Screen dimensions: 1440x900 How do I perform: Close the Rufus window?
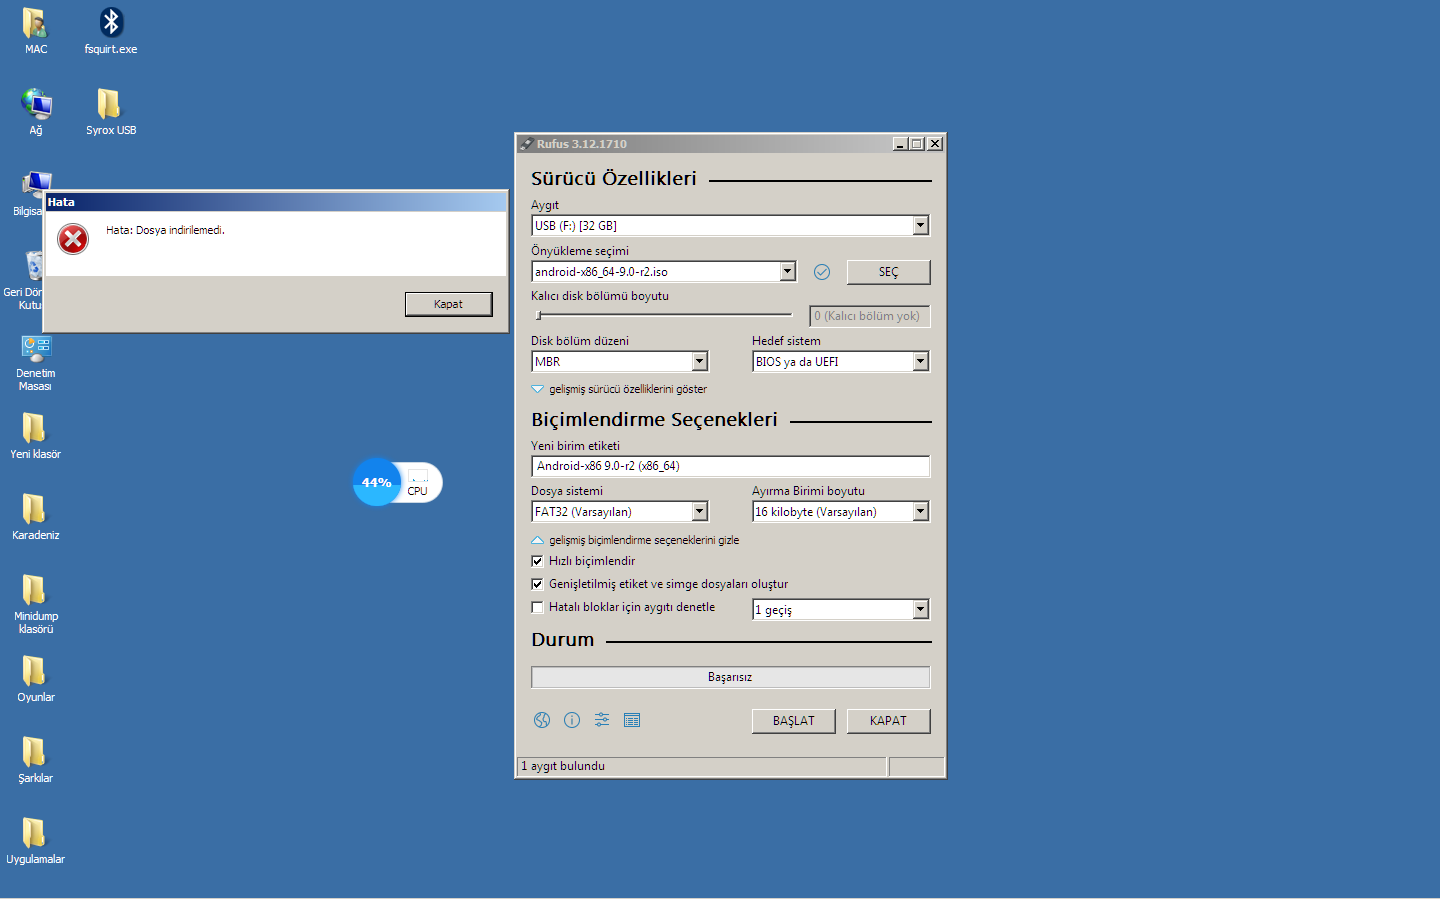click(x=935, y=144)
